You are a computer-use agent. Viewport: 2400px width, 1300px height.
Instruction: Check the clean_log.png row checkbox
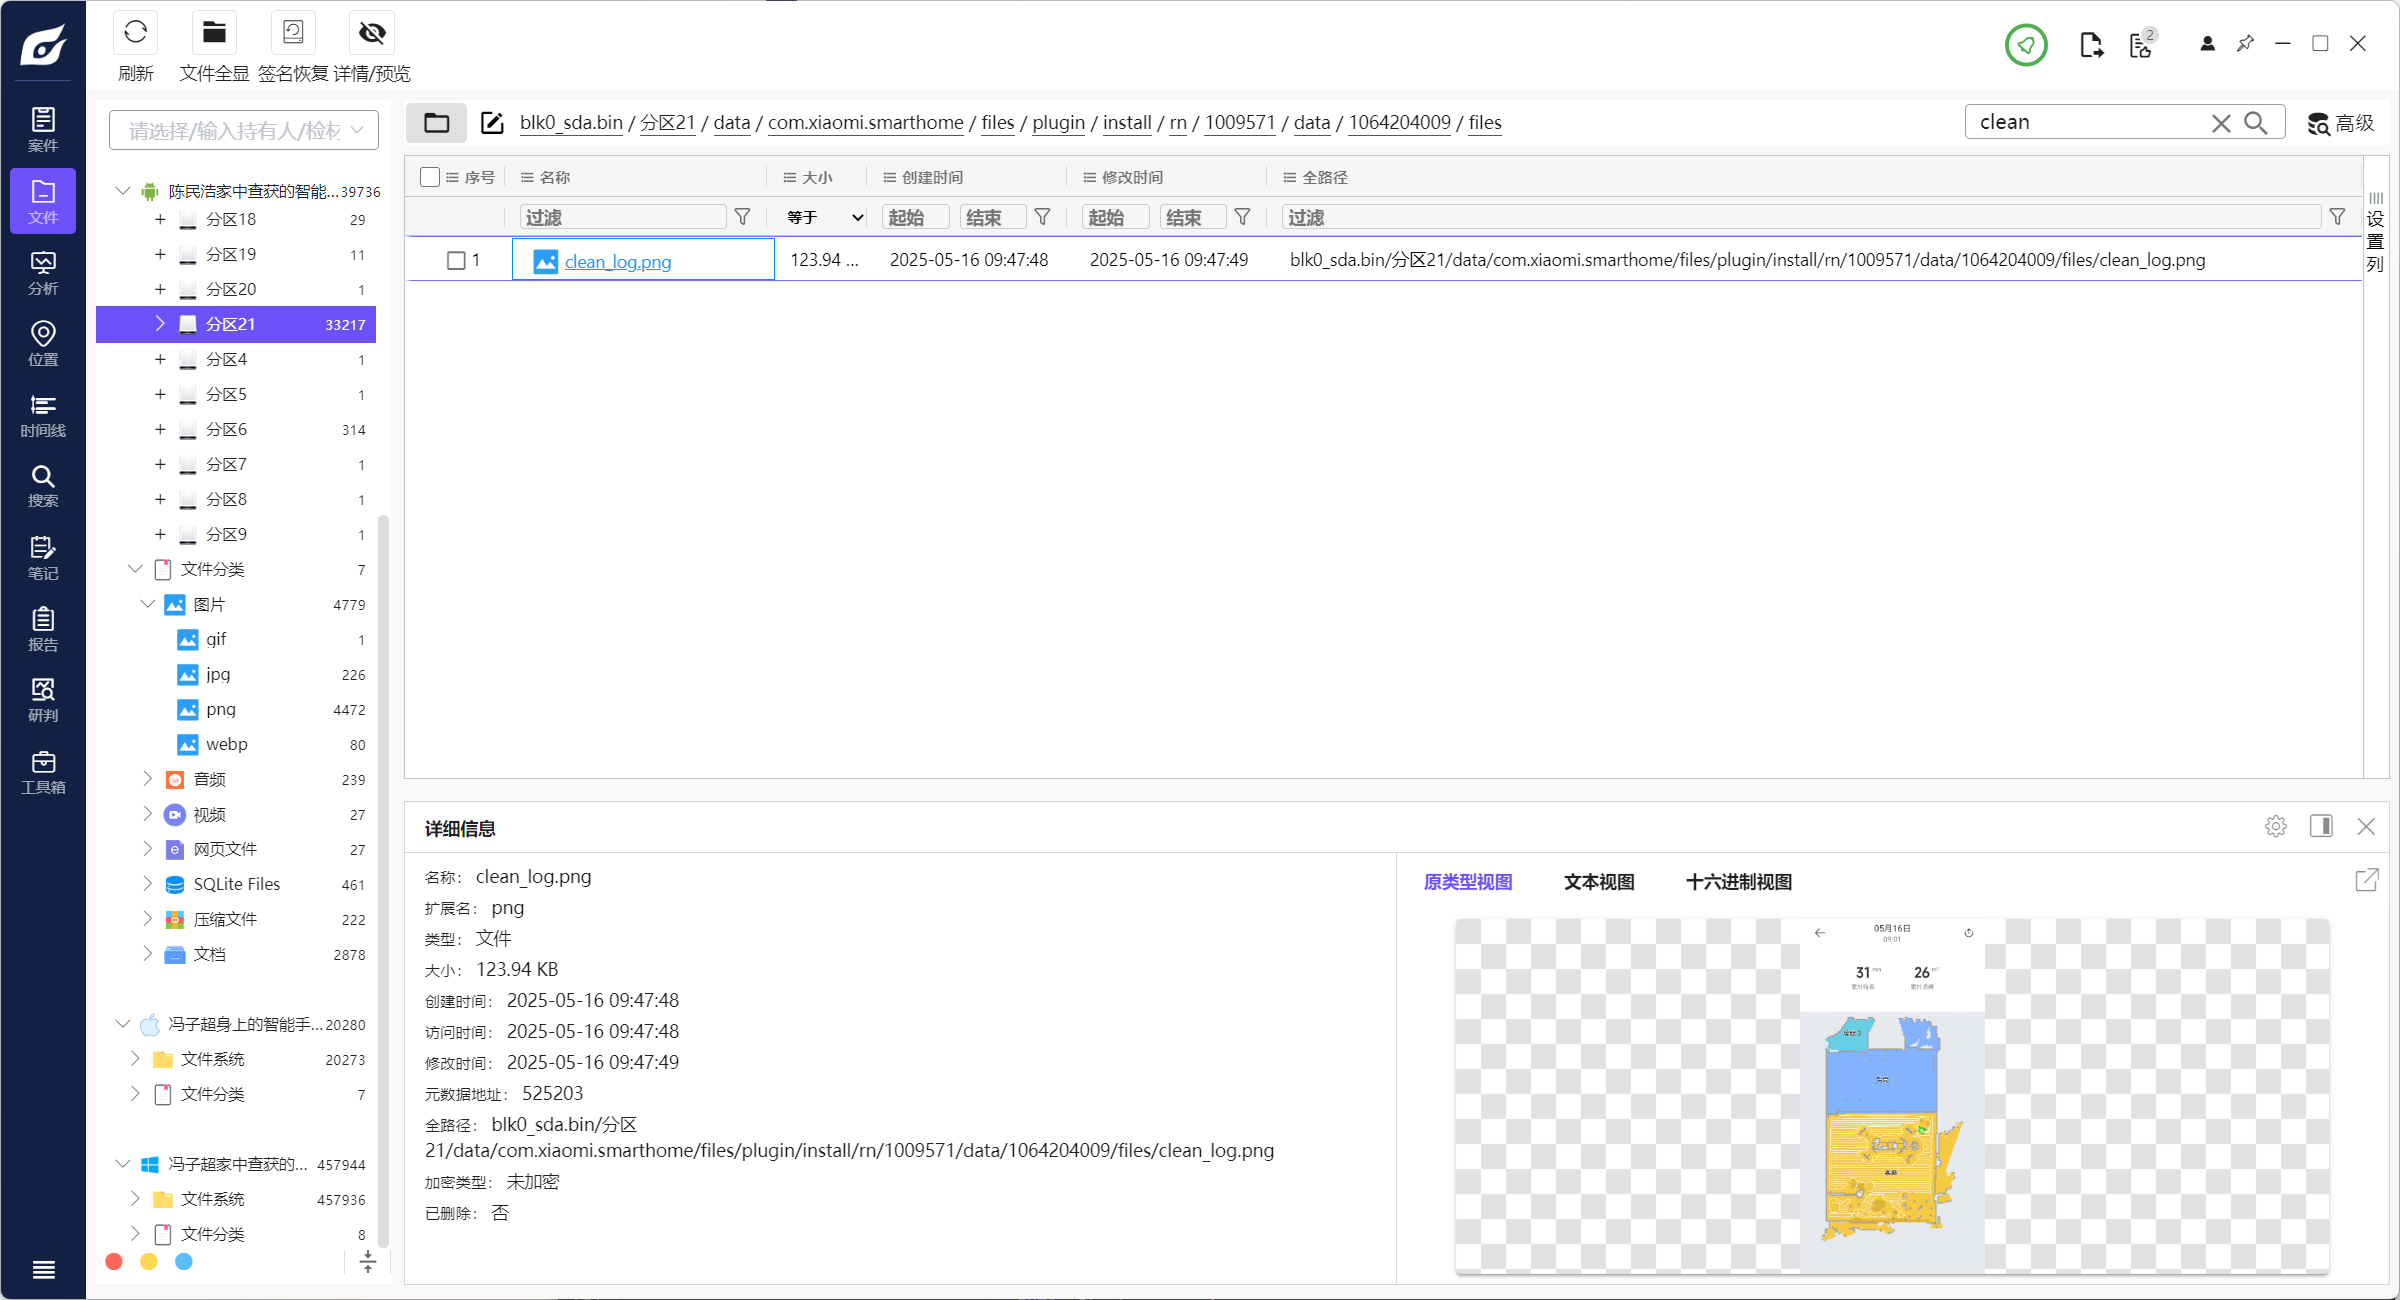456,261
